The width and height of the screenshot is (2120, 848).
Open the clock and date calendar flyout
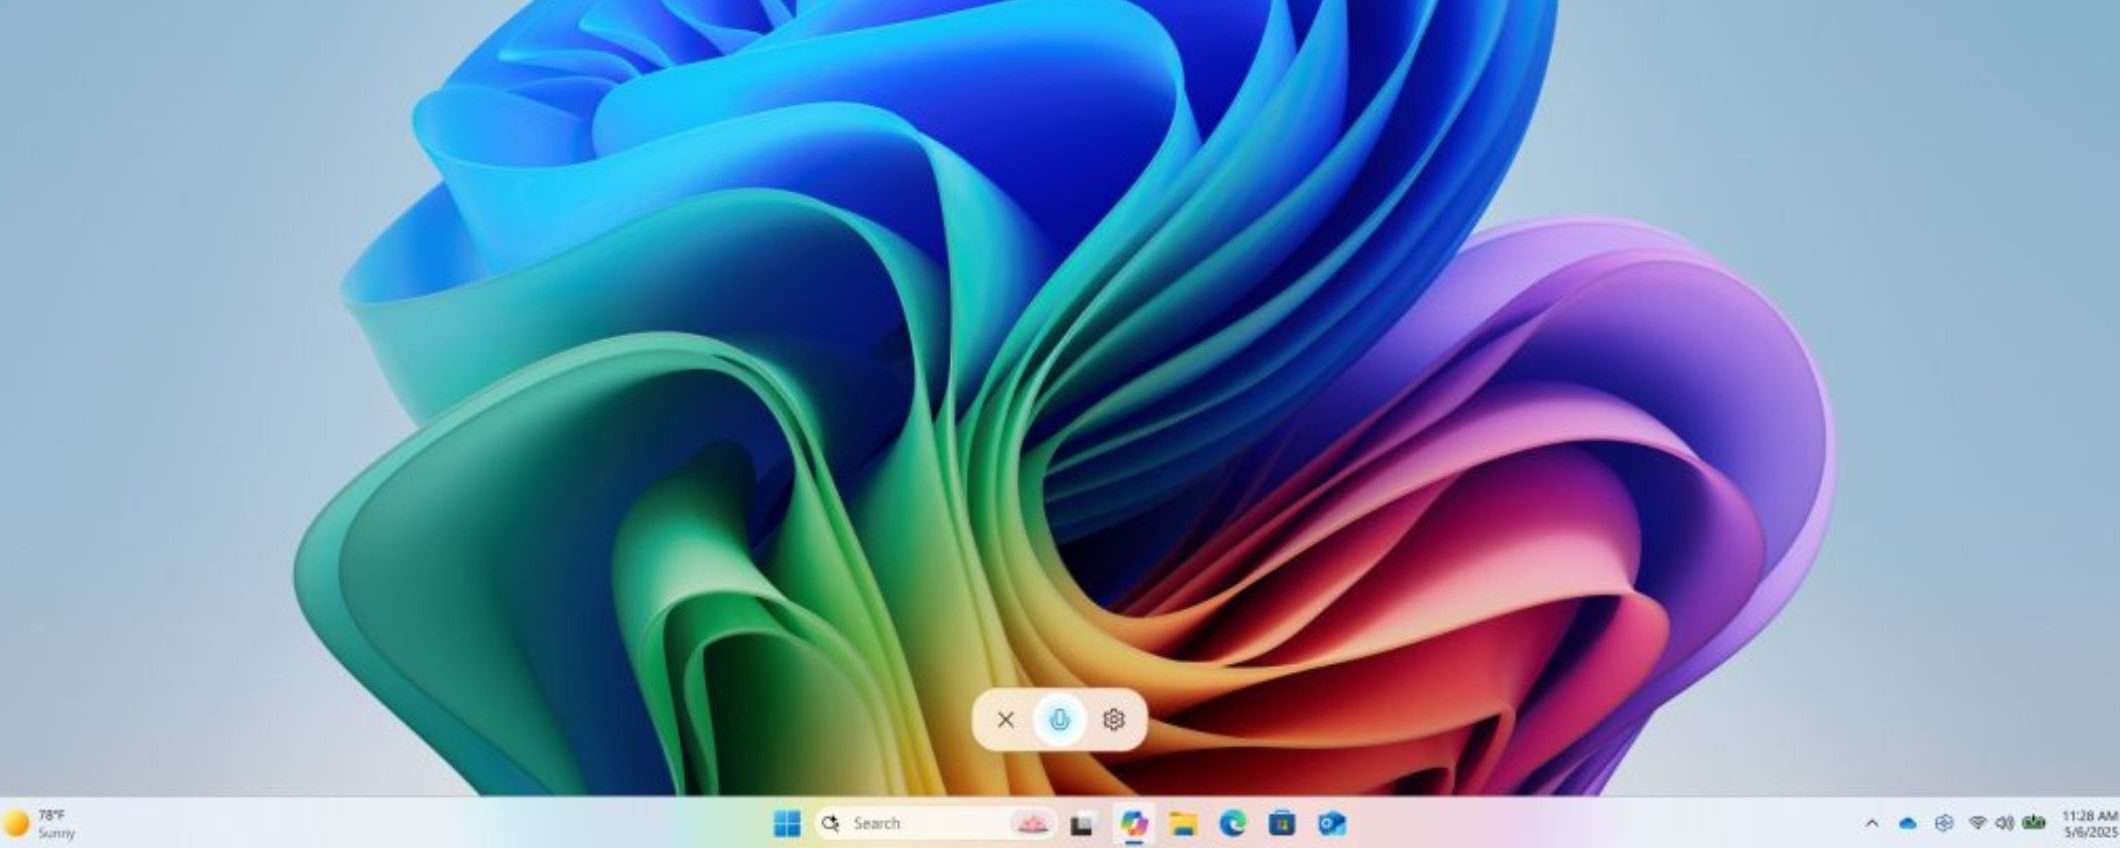(x=2090, y=823)
